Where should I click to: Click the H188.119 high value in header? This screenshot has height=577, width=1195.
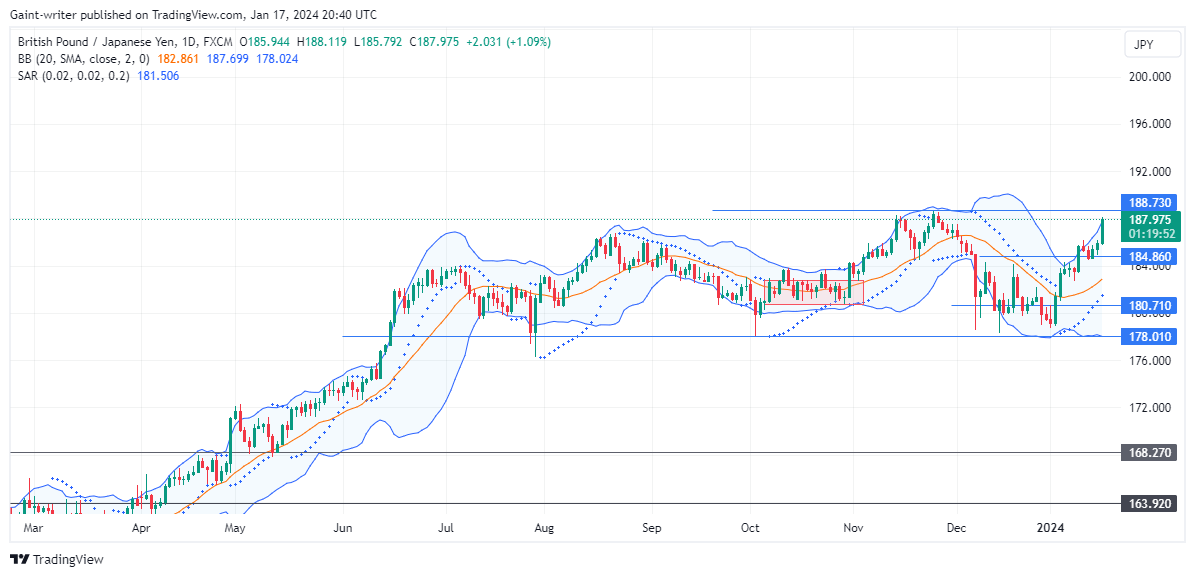coord(322,42)
